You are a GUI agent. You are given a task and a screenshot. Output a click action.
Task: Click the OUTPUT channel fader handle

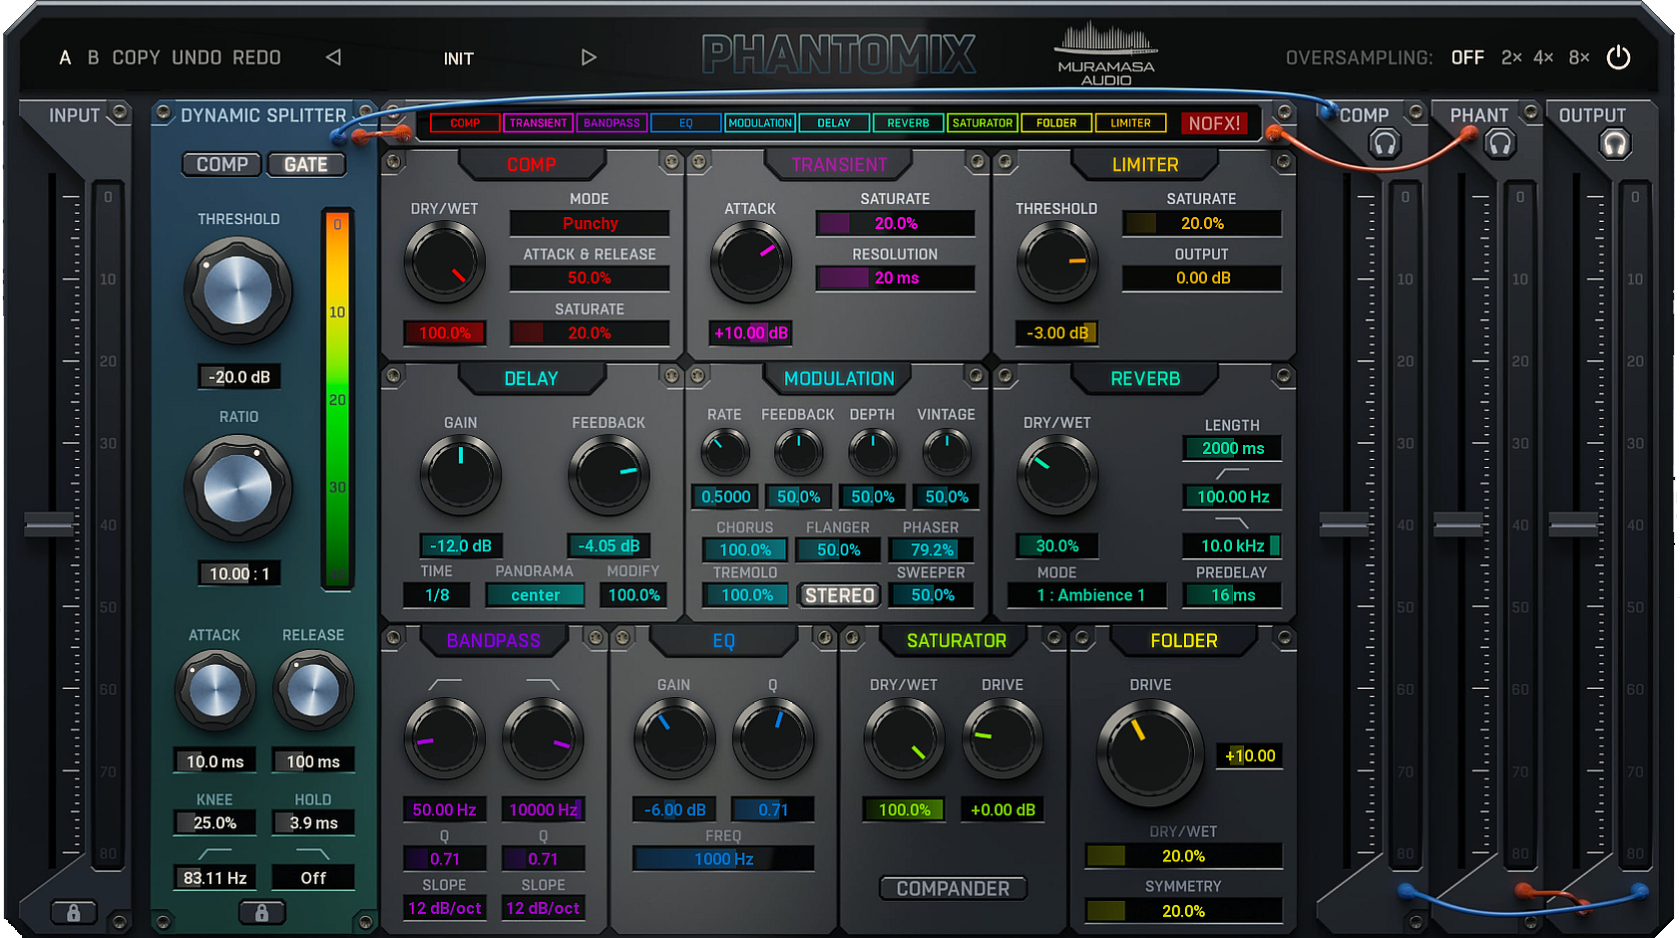tap(1574, 524)
